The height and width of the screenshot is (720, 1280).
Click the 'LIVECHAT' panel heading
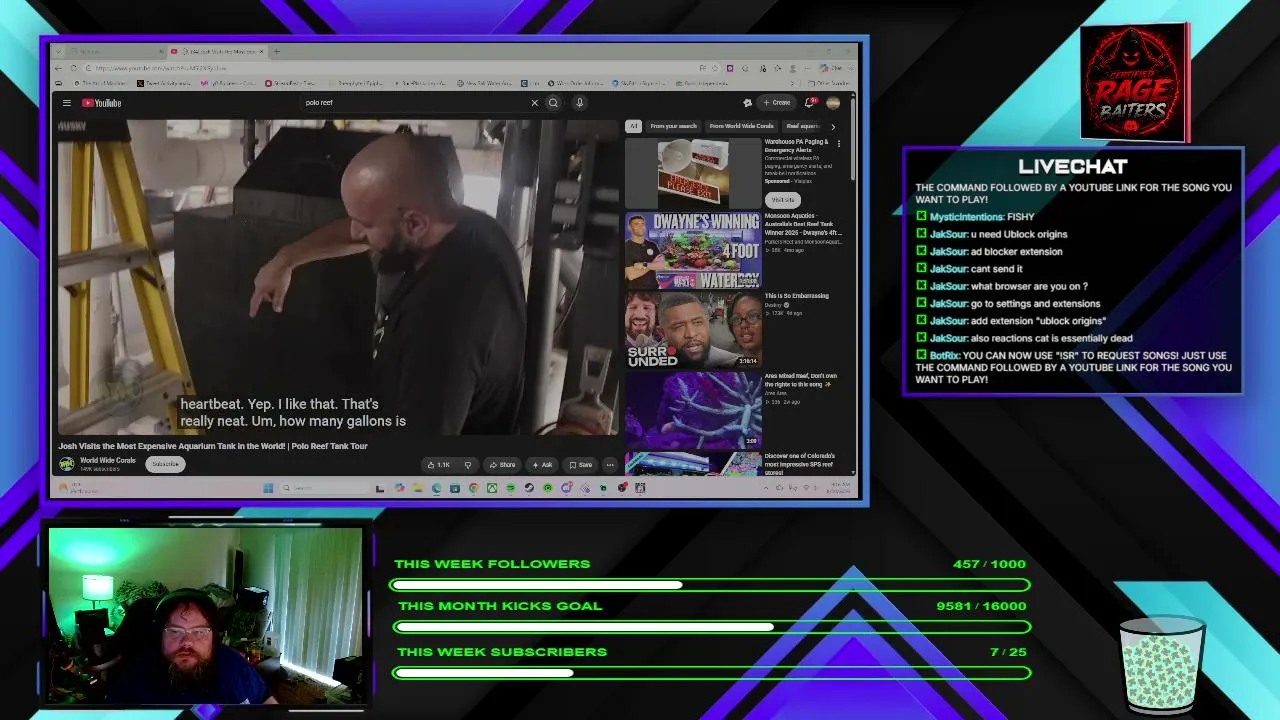pyautogui.click(x=1073, y=167)
